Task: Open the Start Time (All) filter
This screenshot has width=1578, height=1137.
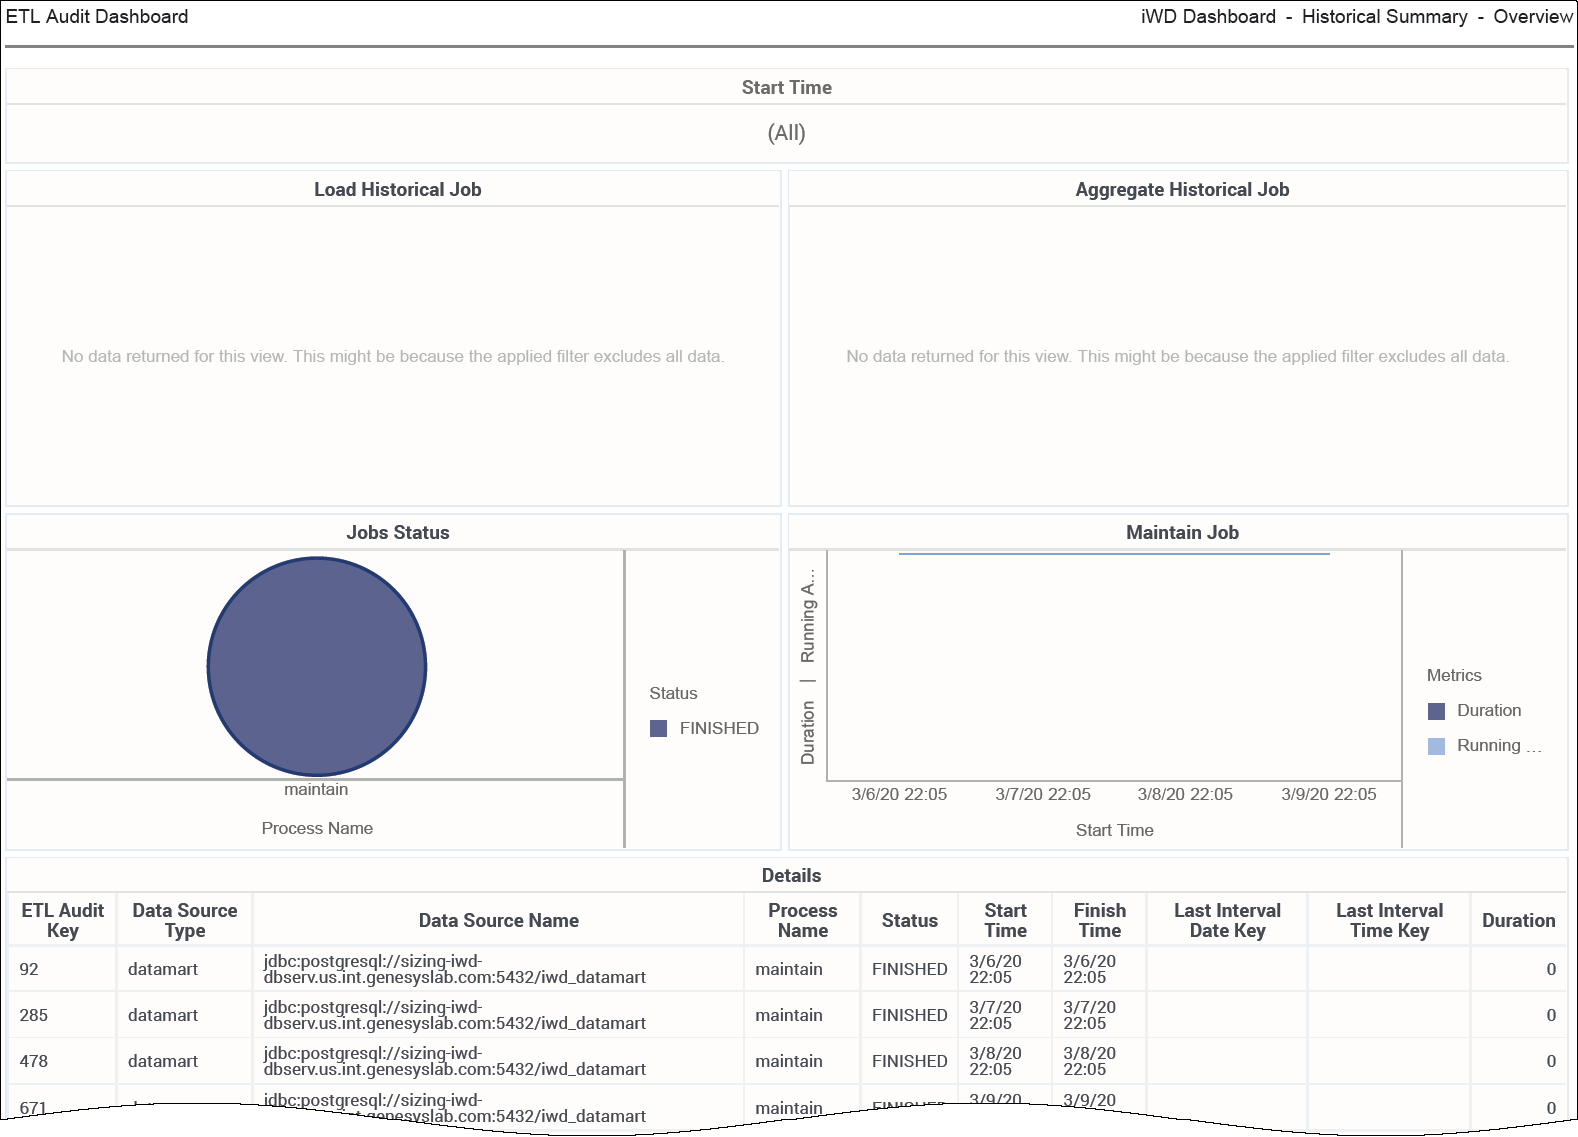Action: click(x=786, y=133)
